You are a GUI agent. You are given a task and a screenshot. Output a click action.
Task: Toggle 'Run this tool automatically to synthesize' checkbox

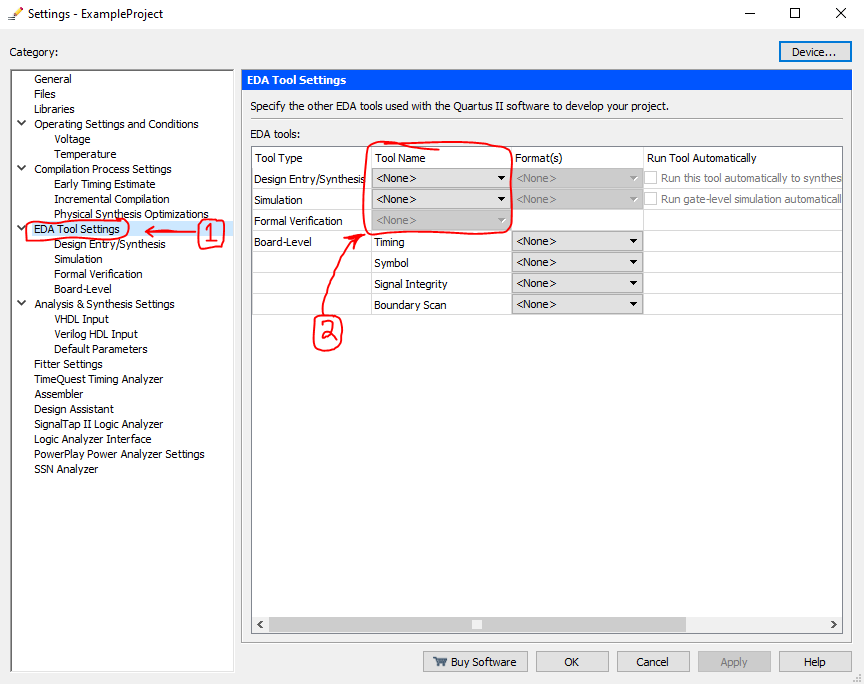click(x=651, y=177)
